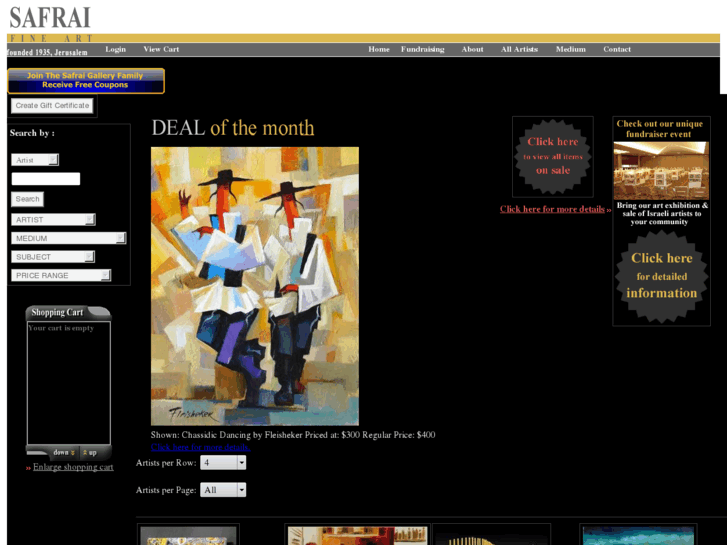
Task: Click the 'for detailed information' badge
Action: click(662, 276)
